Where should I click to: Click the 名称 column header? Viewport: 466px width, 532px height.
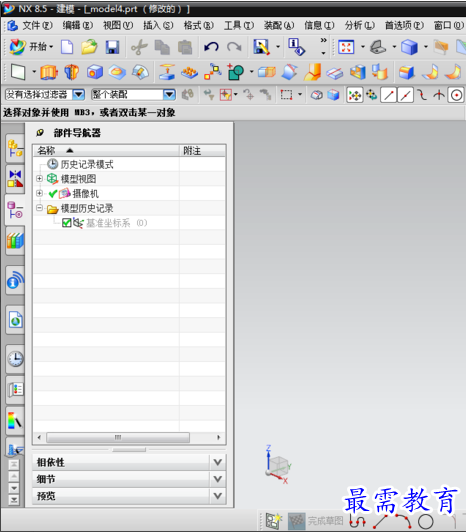click(x=106, y=151)
